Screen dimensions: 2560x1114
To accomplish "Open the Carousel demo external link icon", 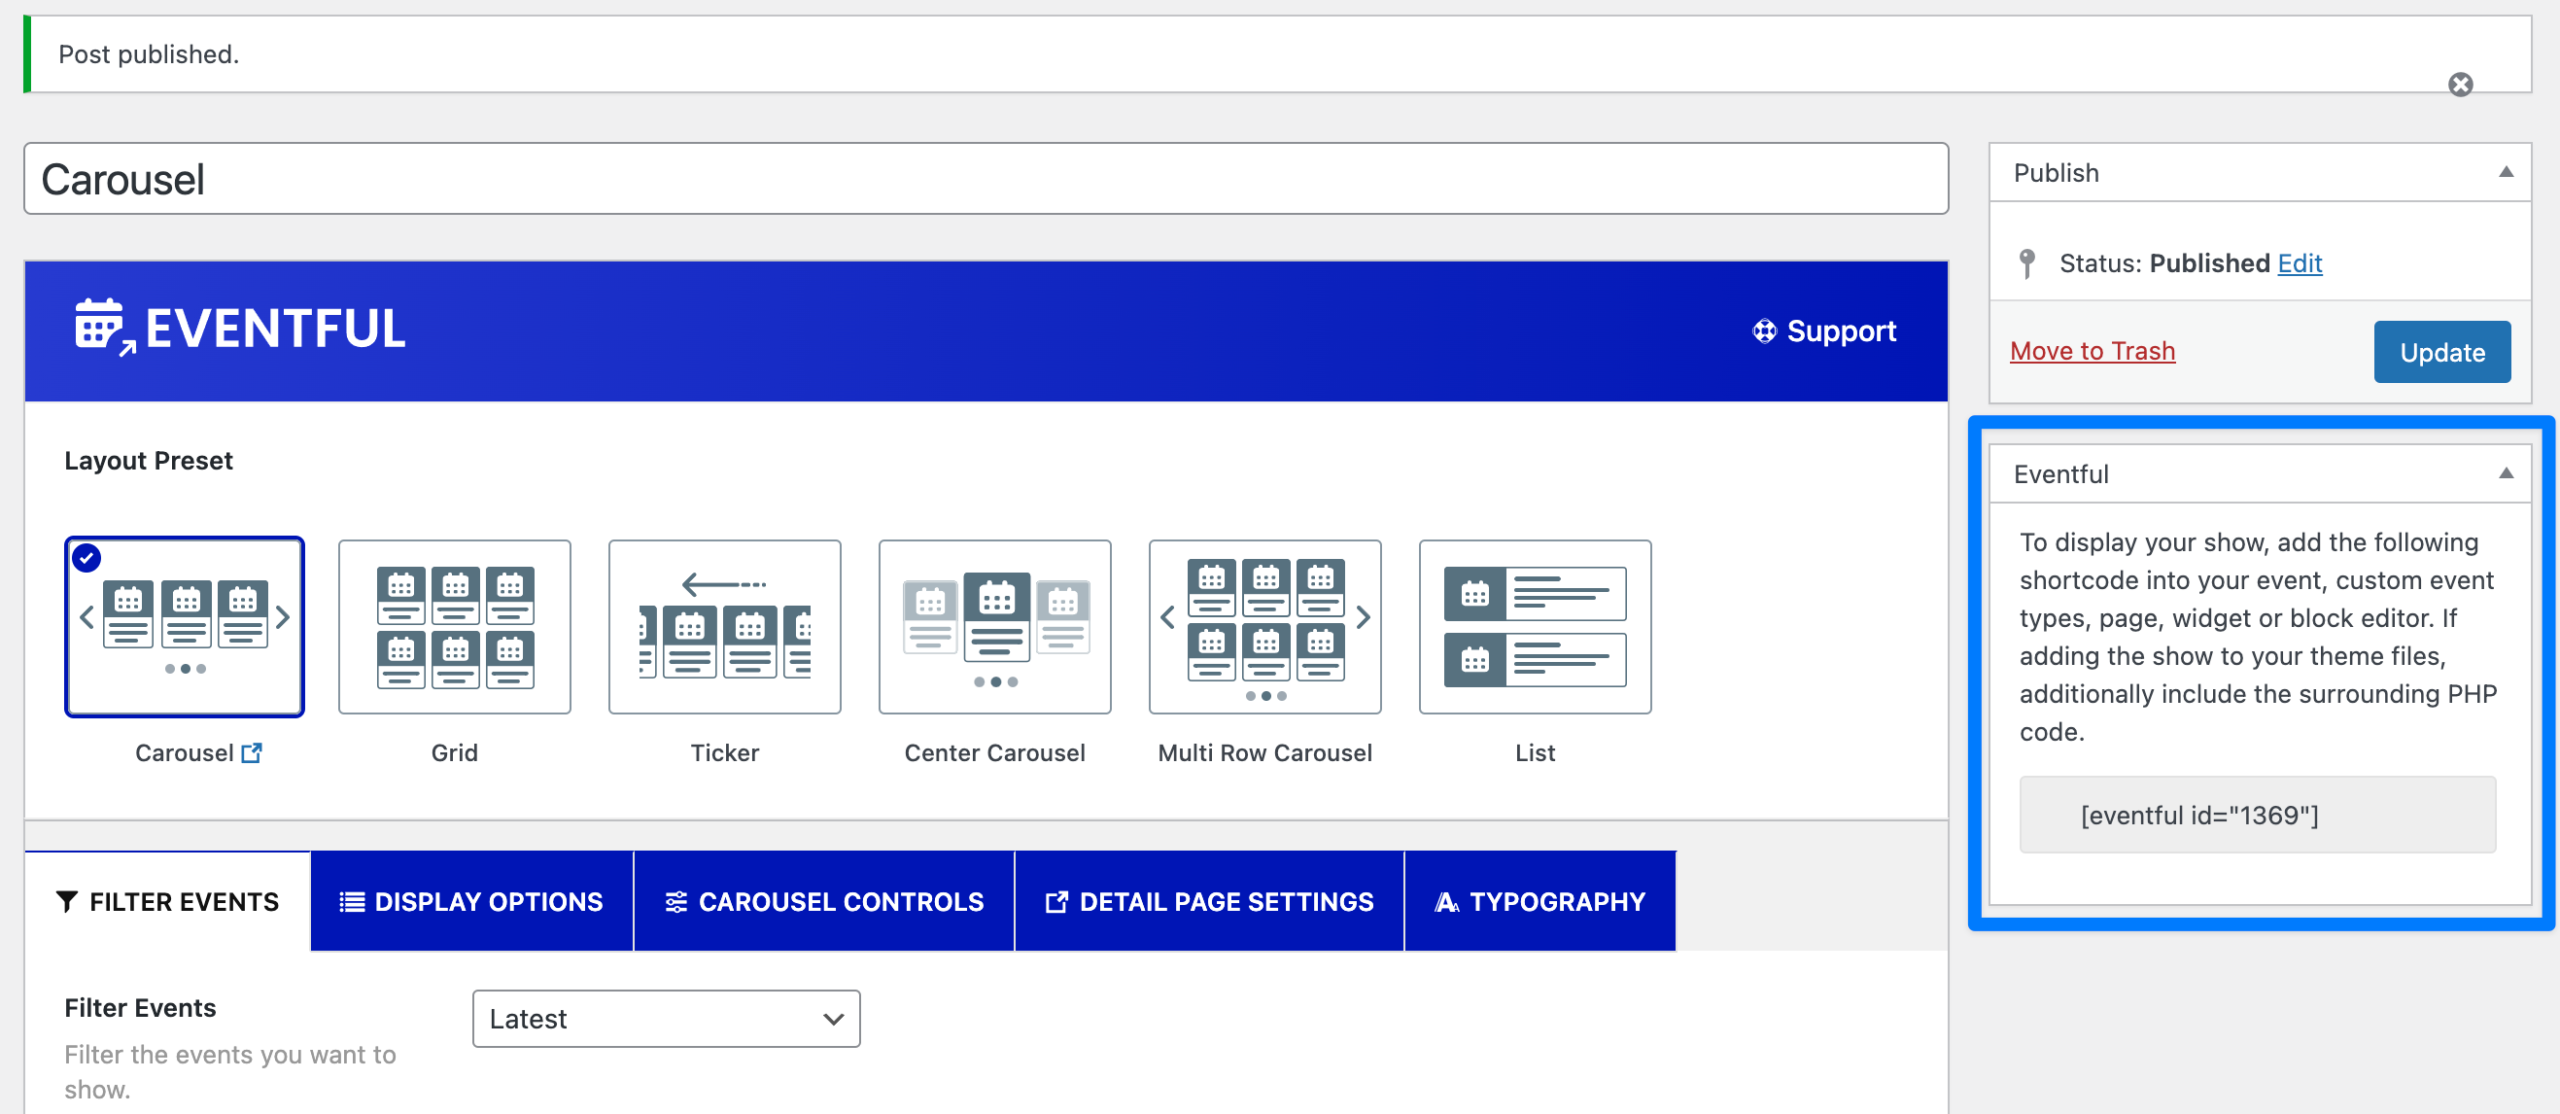I will pyautogui.click(x=252, y=753).
